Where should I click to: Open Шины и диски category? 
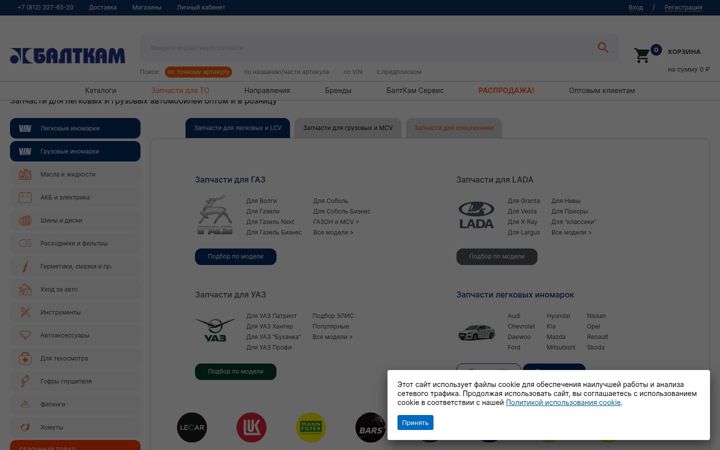pyautogui.click(x=75, y=220)
